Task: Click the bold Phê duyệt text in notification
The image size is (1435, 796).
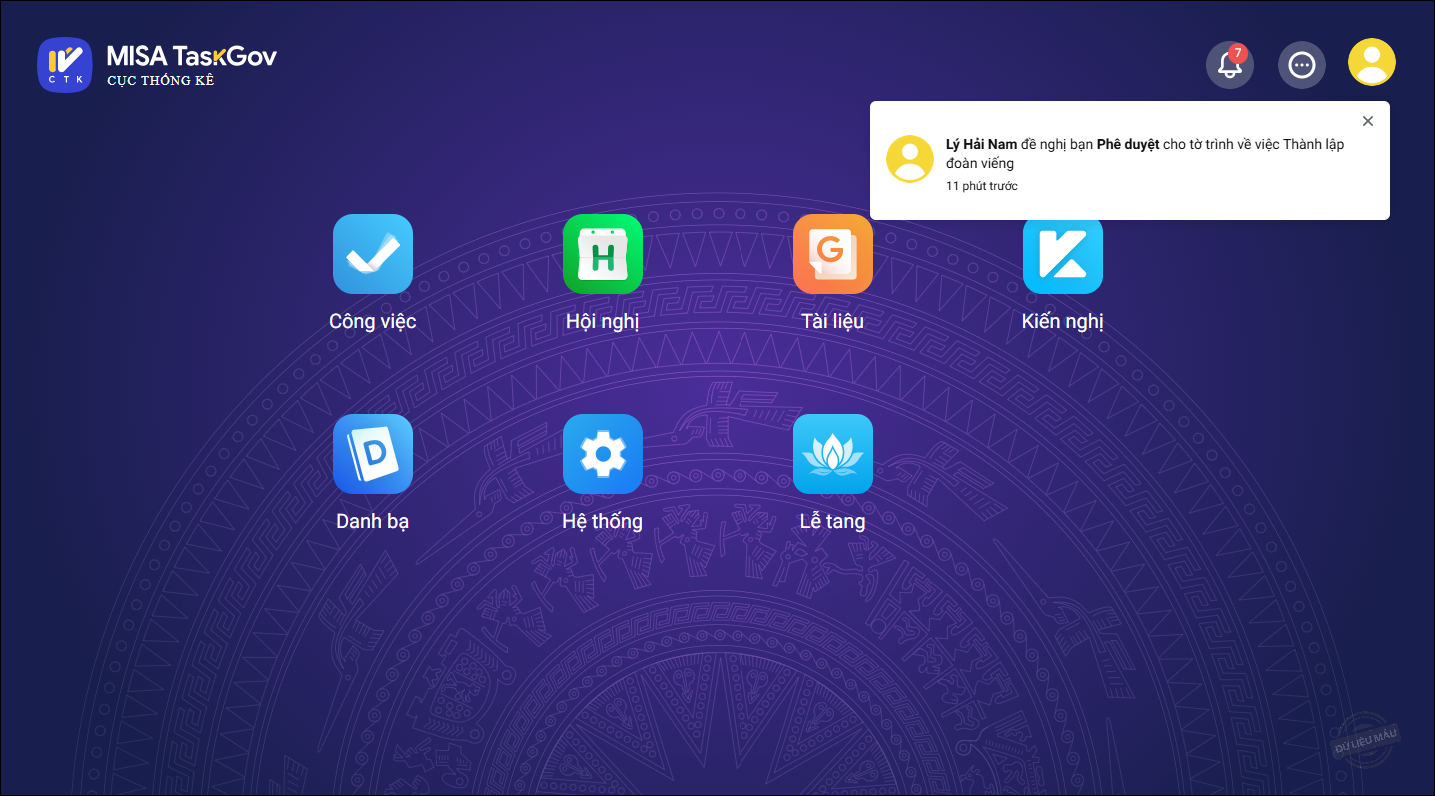Action: point(1127,144)
